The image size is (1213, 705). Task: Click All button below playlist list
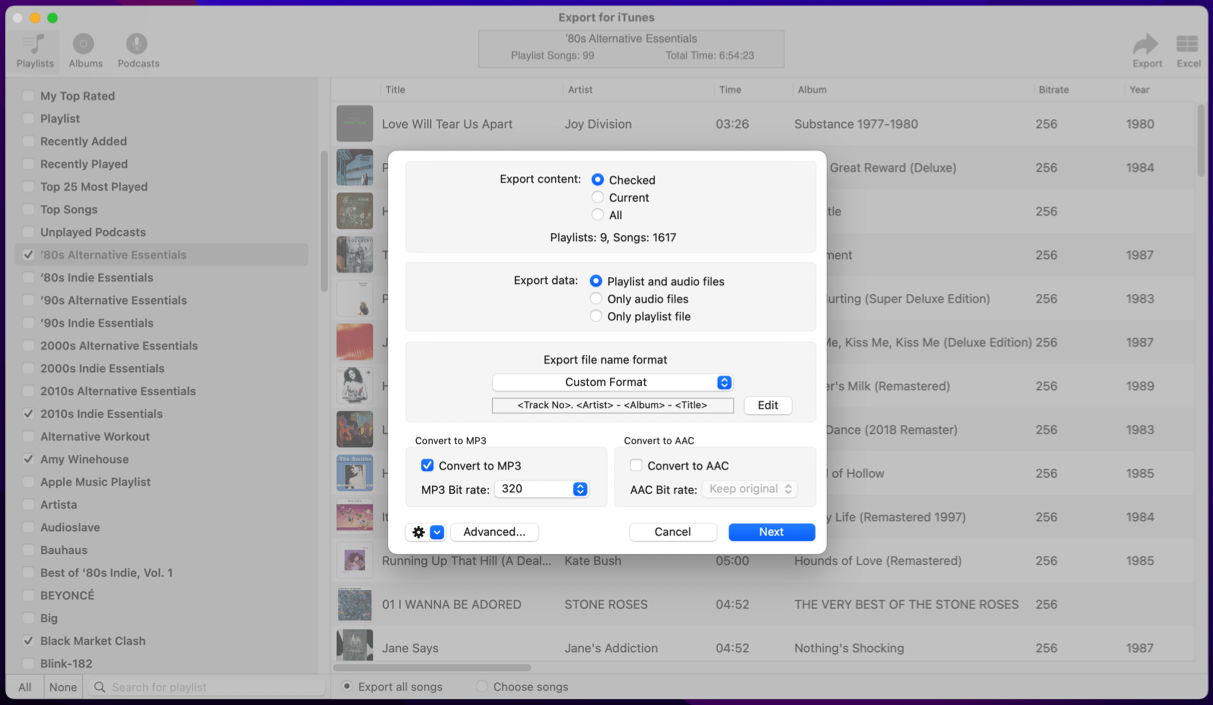(25, 687)
